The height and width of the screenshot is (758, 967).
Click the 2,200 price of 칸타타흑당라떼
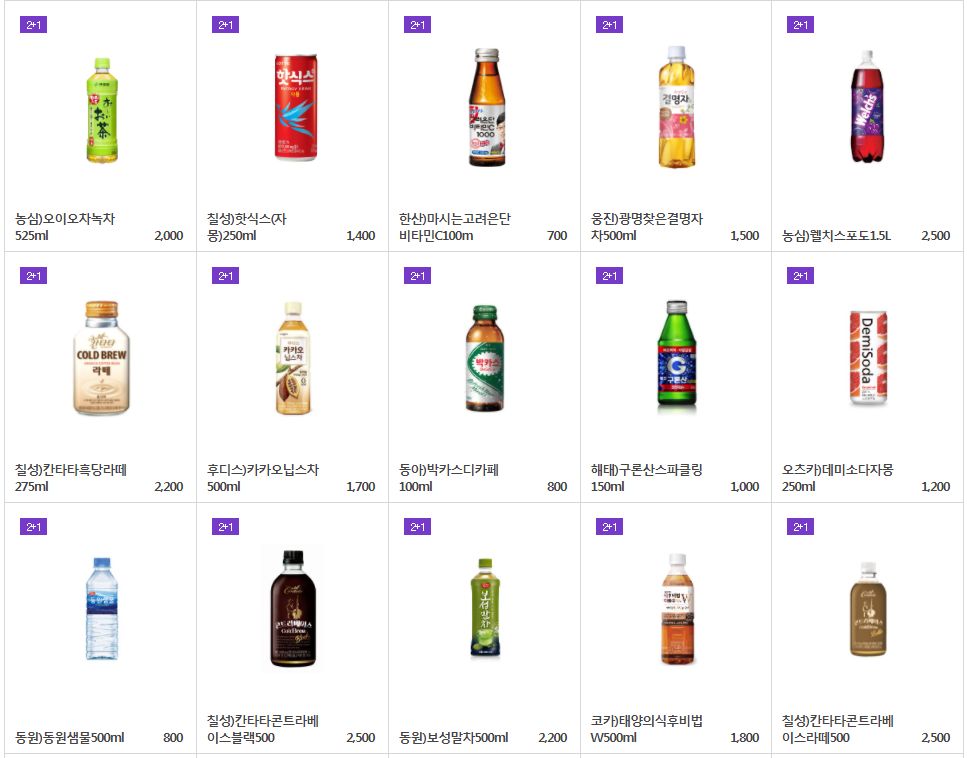pyautogui.click(x=169, y=487)
